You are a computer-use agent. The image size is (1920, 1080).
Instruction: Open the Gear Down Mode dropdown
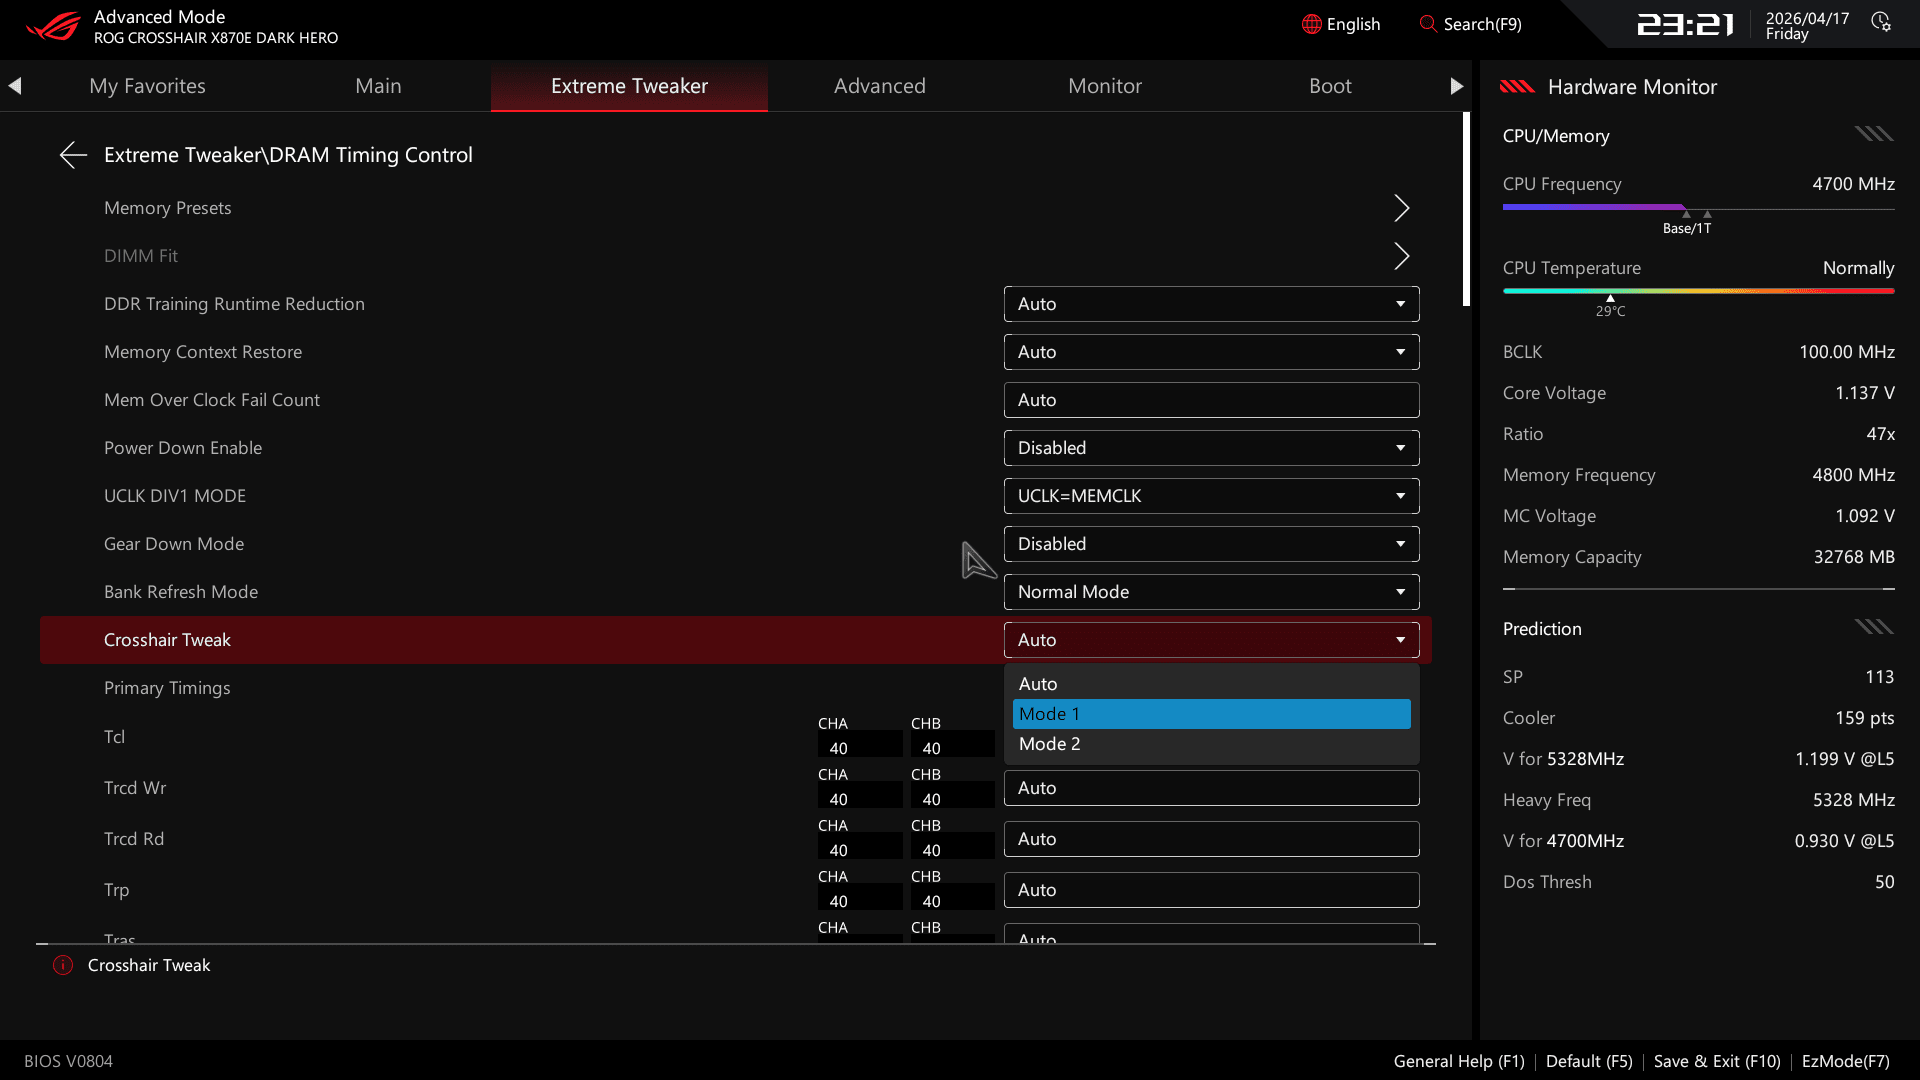point(1211,544)
